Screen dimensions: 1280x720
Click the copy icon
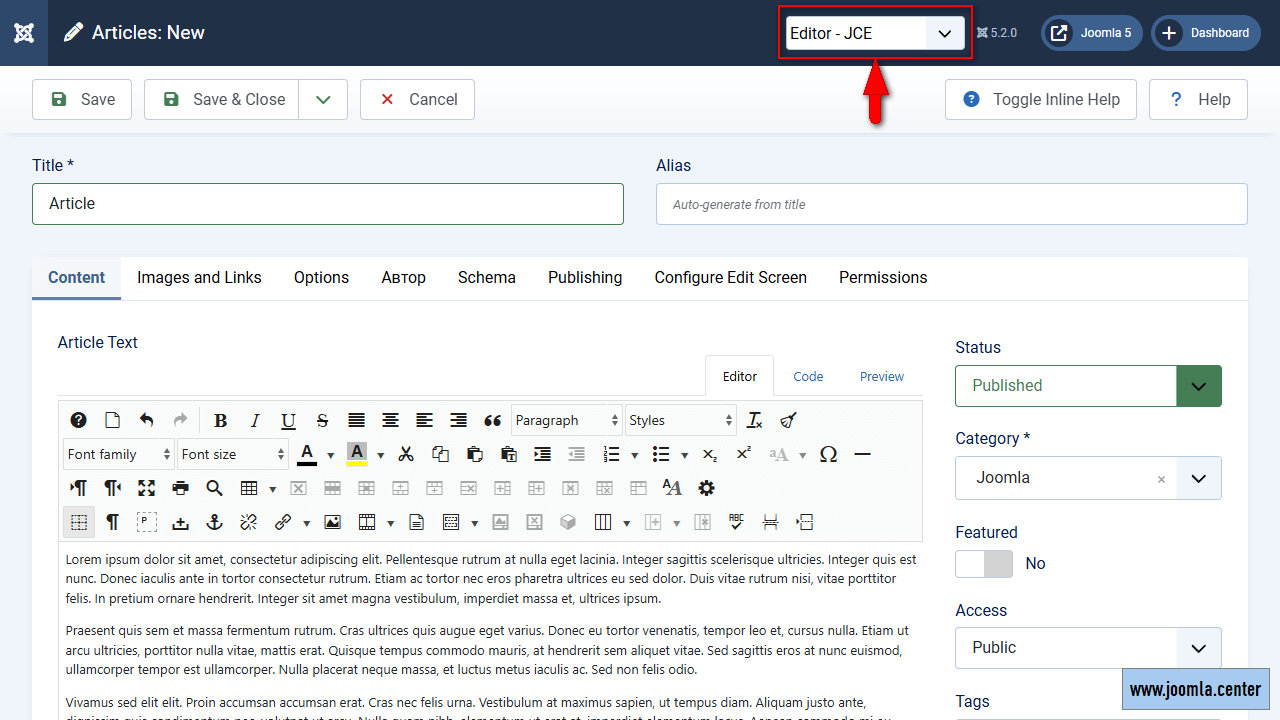click(x=440, y=454)
